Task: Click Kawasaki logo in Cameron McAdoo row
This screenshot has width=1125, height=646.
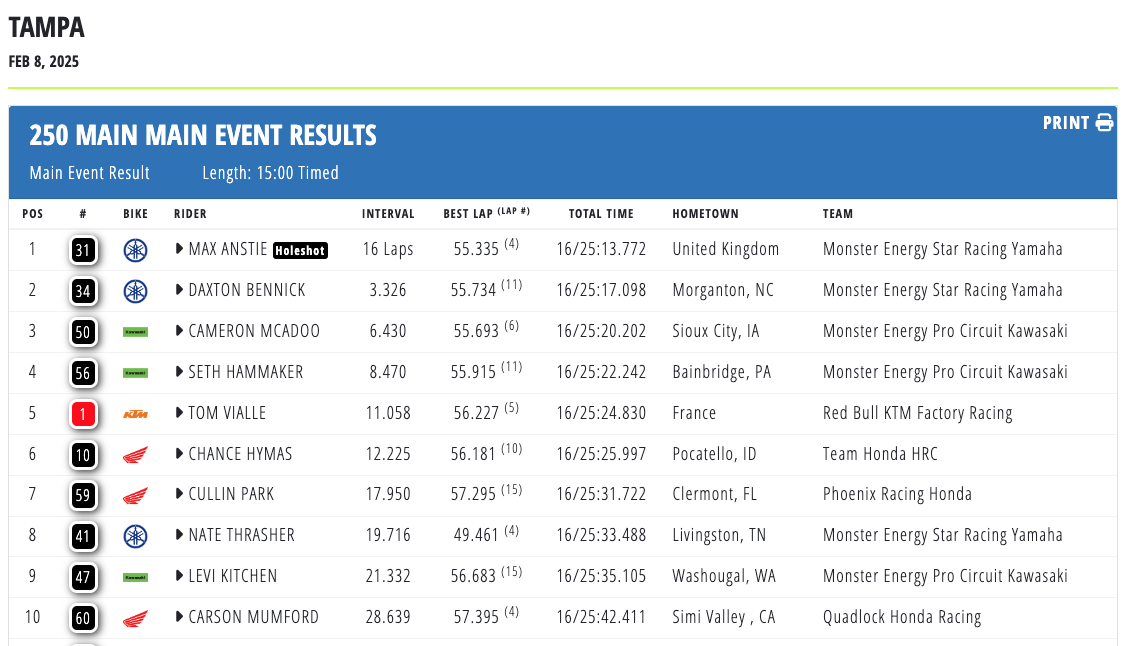Action: click(x=134, y=331)
